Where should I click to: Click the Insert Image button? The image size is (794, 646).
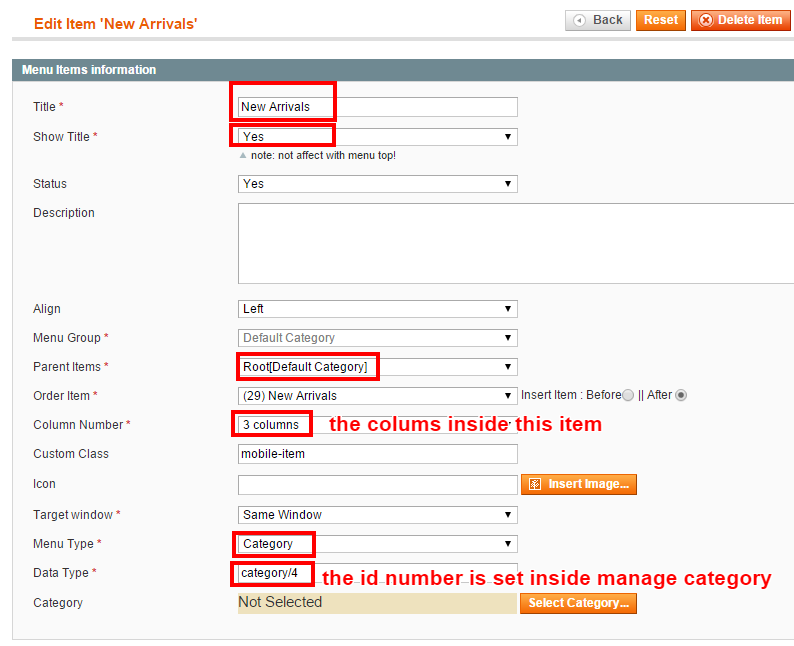[578, 484]
